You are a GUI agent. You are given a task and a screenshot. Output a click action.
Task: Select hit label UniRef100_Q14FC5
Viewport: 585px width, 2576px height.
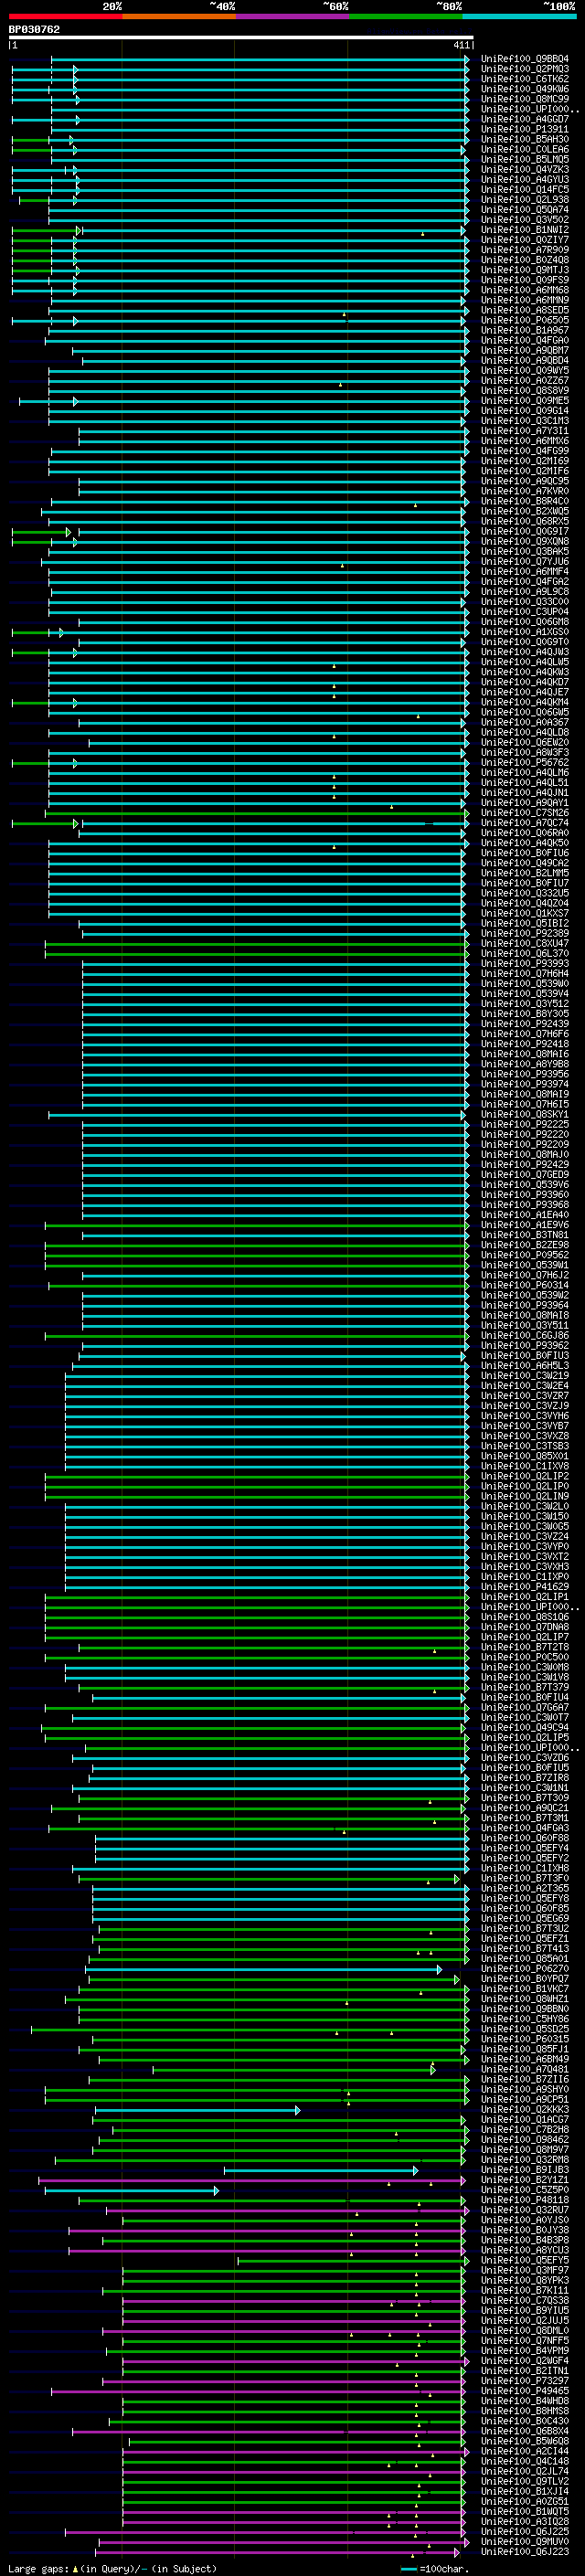[524, 190]
